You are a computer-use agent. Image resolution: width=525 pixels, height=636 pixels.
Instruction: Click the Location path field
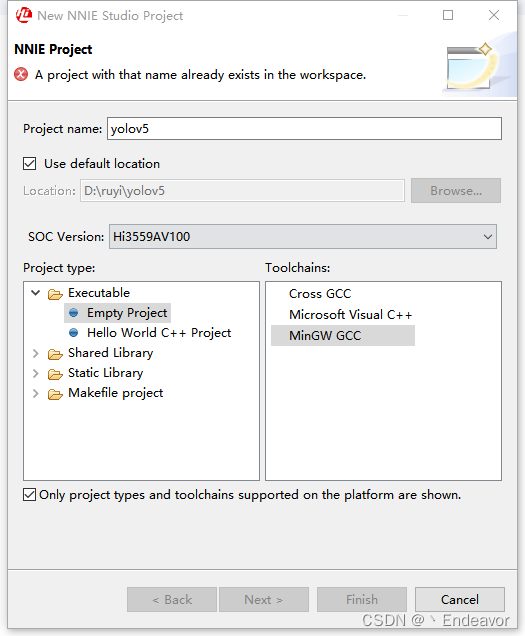click(242, 191)
